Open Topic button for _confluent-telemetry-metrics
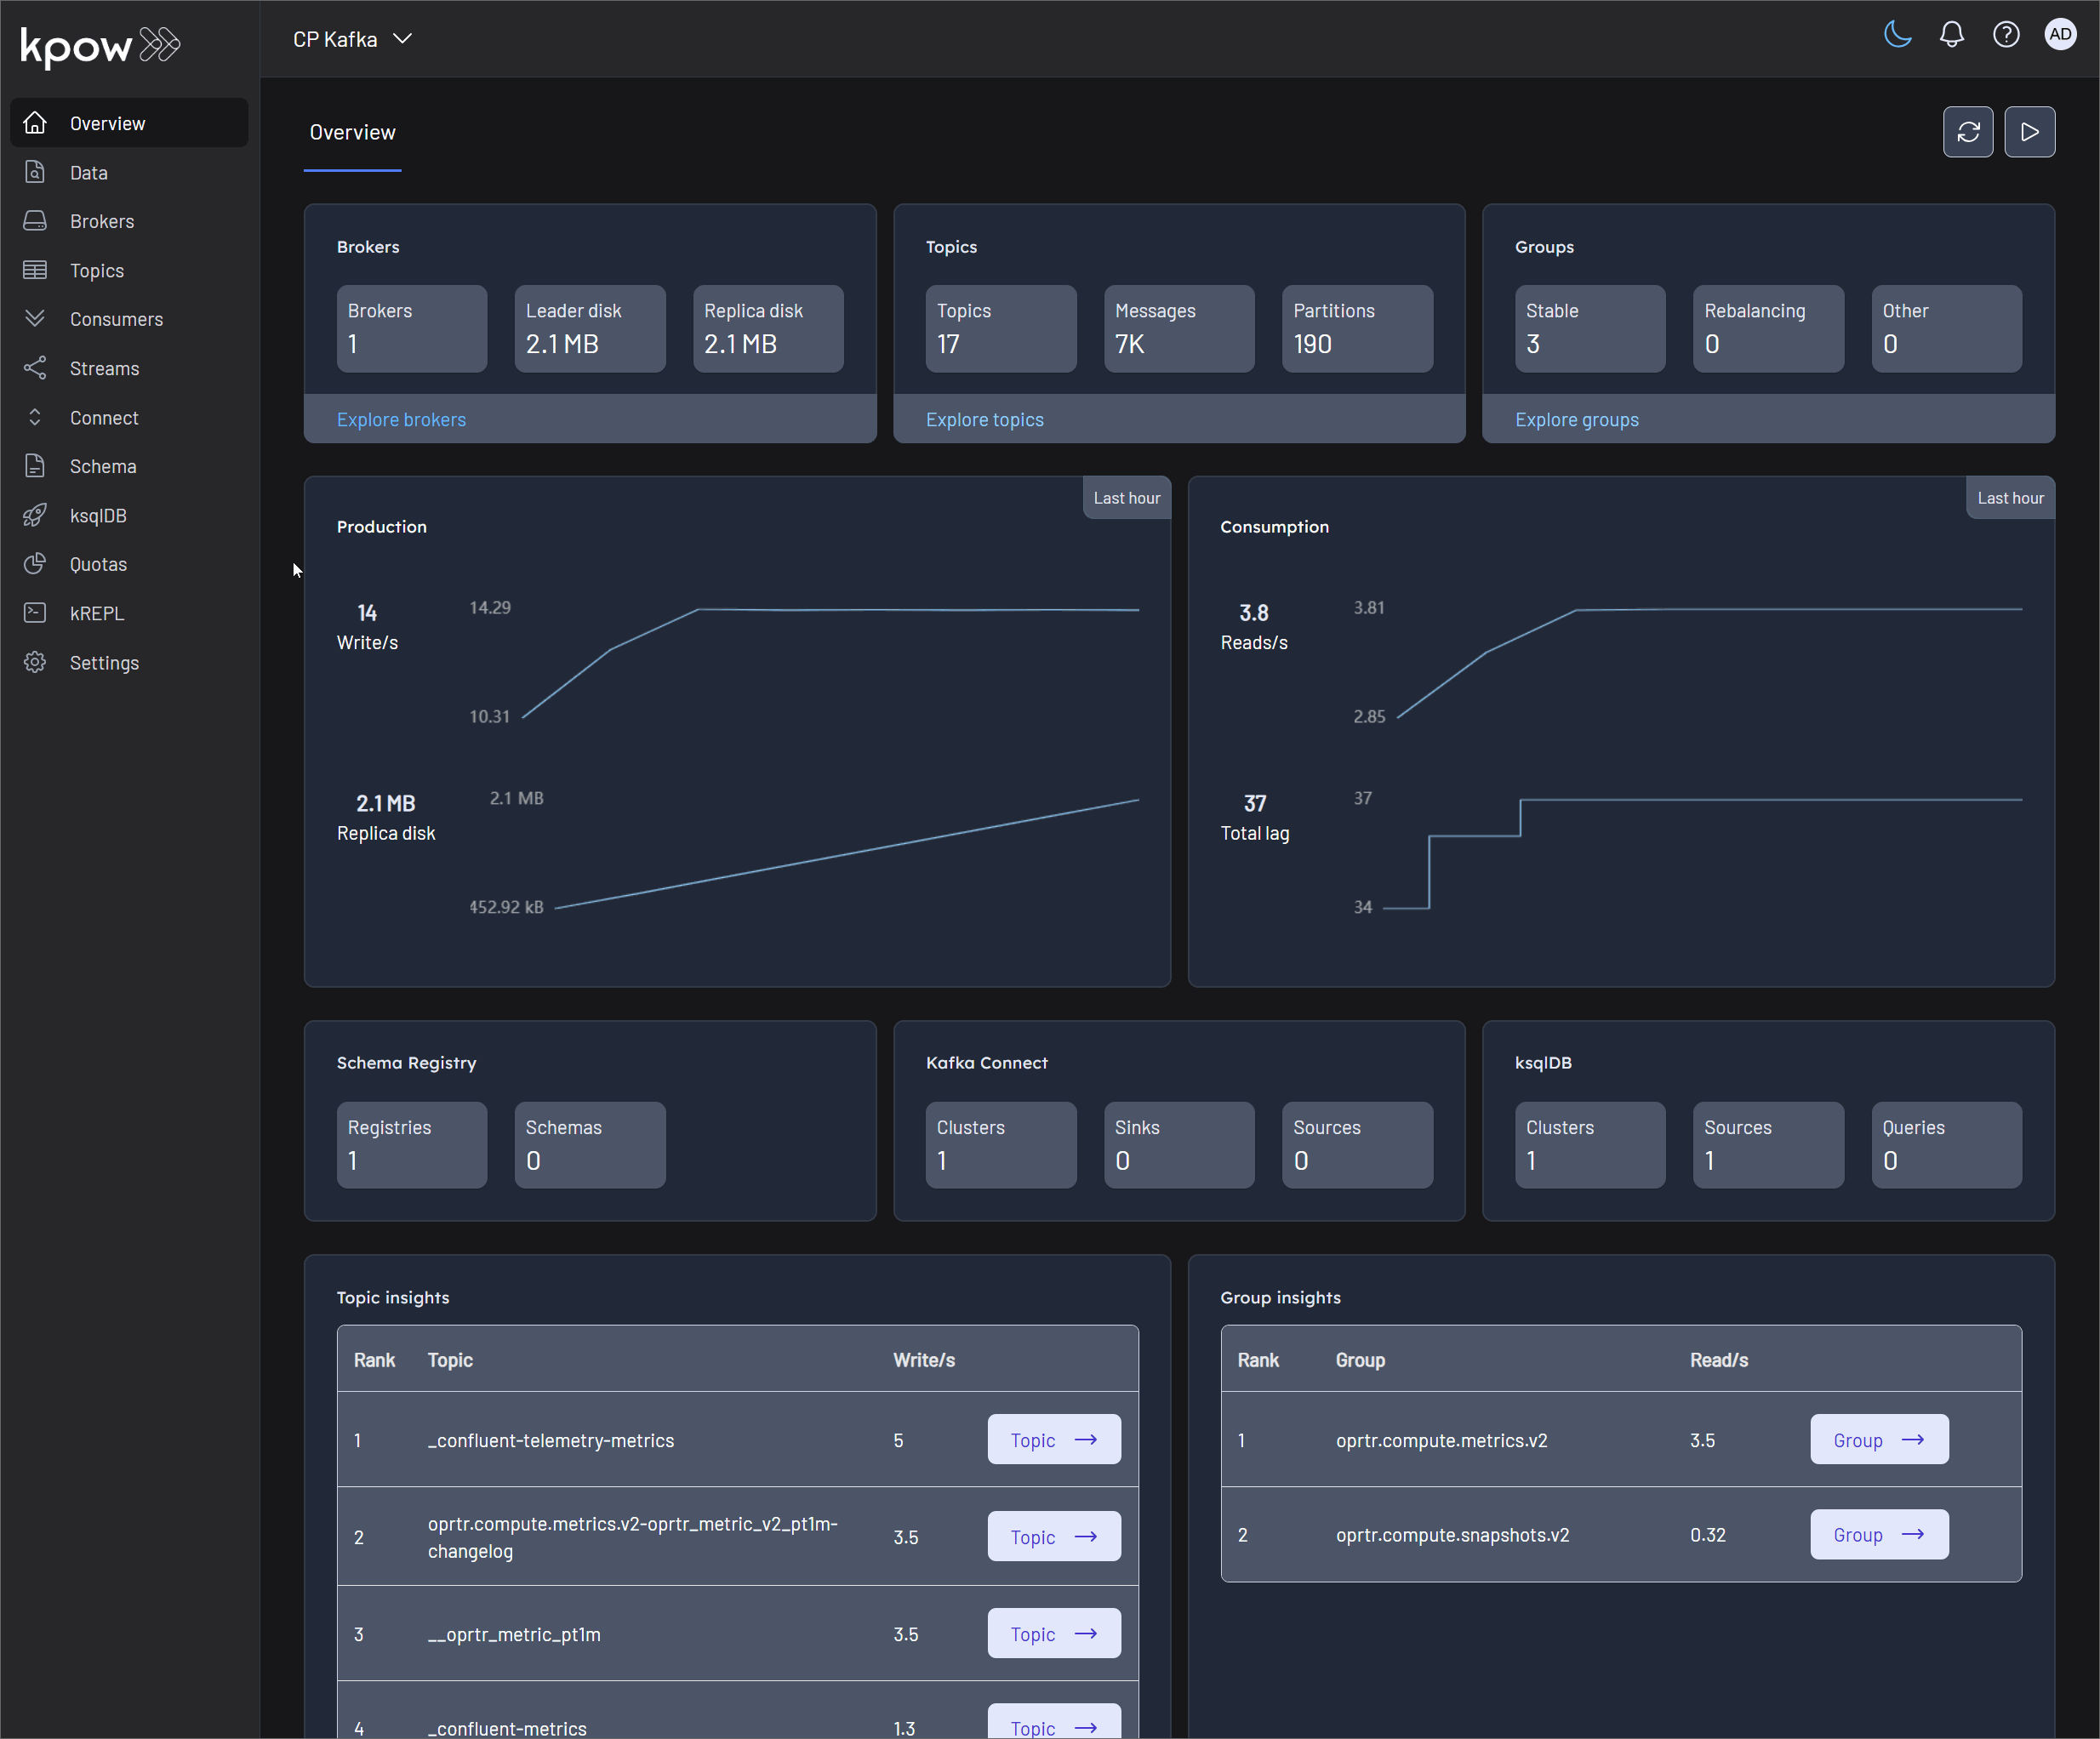The height and width of the screenshot is (1739, 2100). pos(1054,1439)
